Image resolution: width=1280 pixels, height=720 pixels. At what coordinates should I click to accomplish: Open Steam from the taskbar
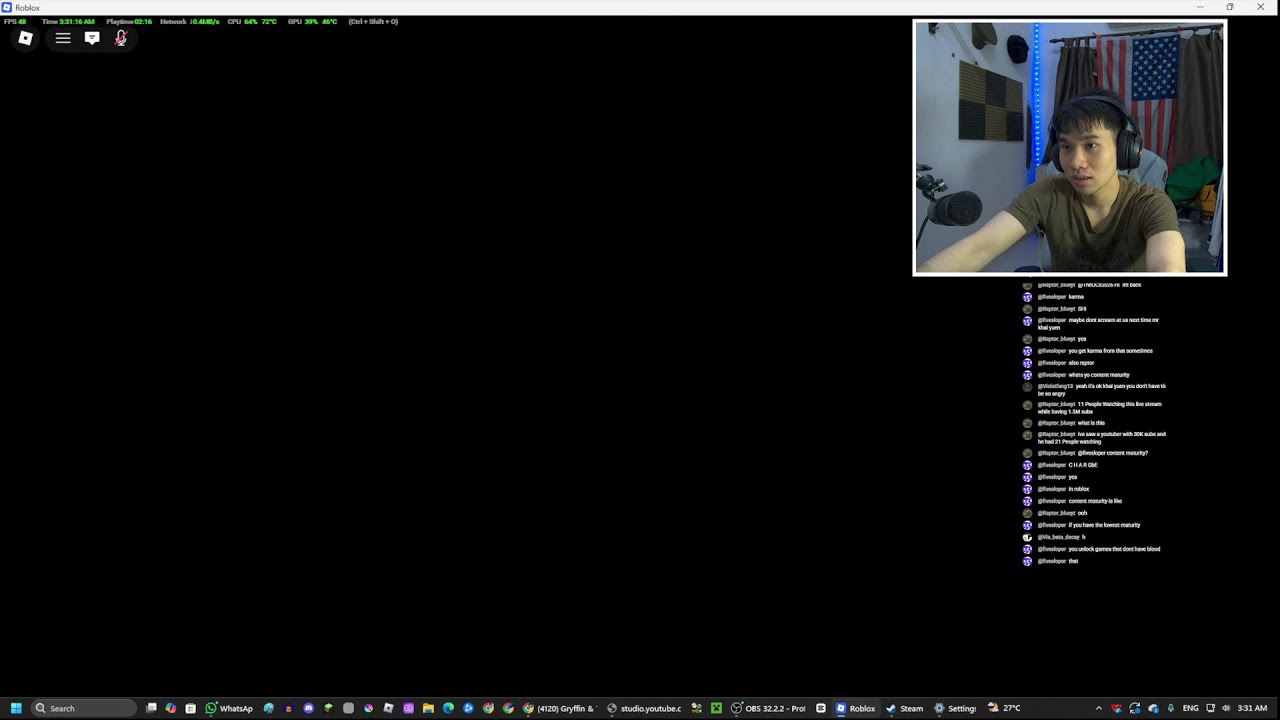pyautogui.click(x=904, y=708)
